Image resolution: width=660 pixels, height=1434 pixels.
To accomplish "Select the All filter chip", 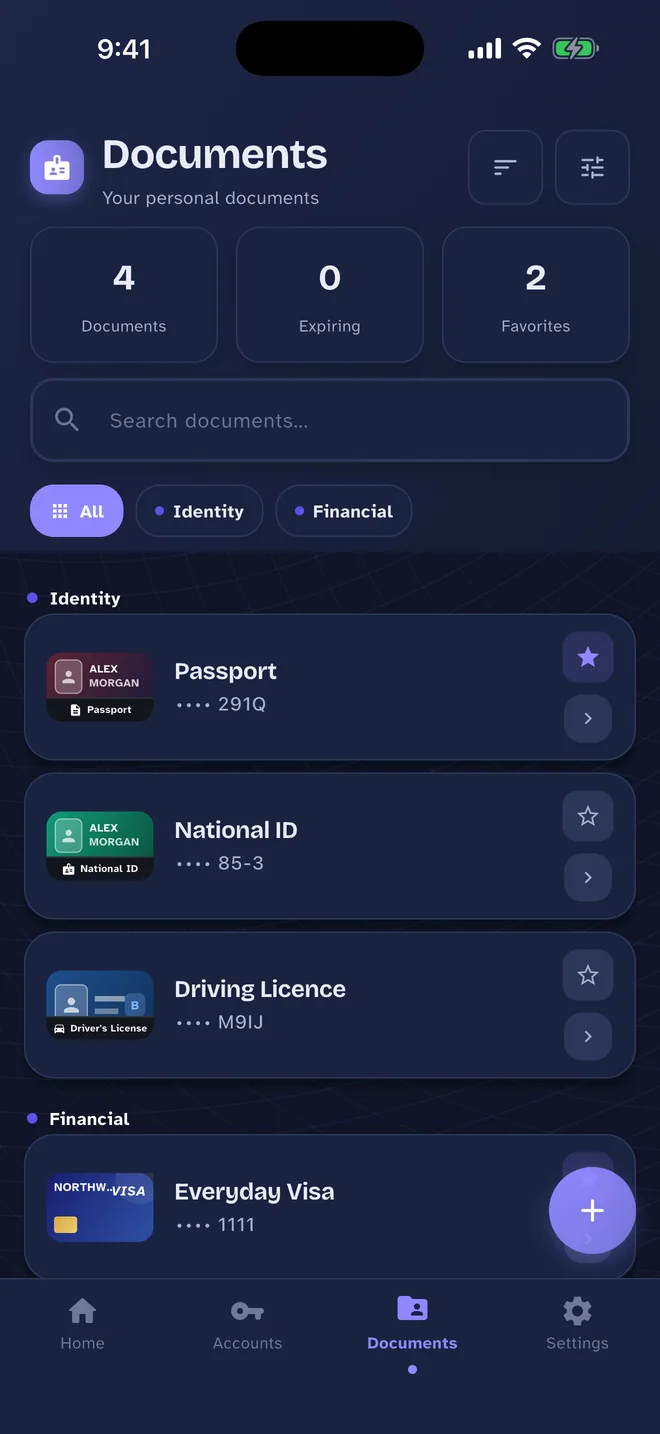I will (x=77, y=511).
